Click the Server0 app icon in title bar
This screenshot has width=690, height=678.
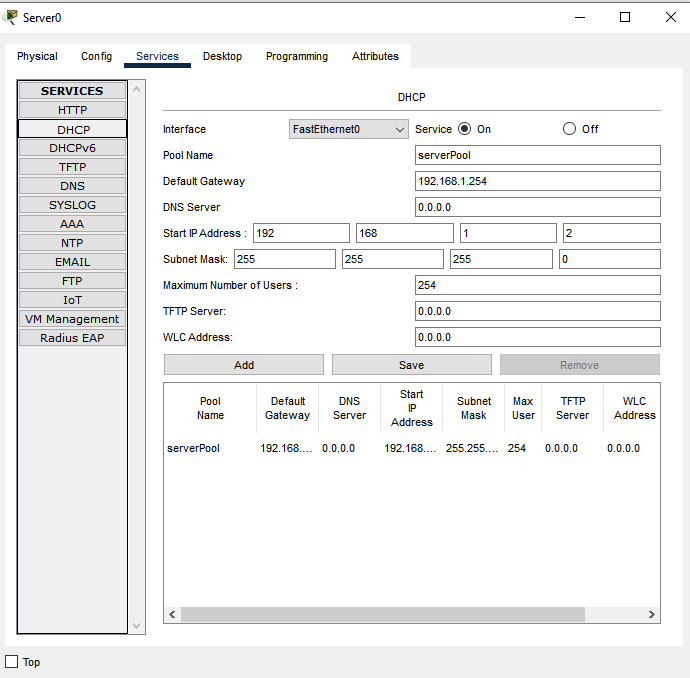[11, 17]
